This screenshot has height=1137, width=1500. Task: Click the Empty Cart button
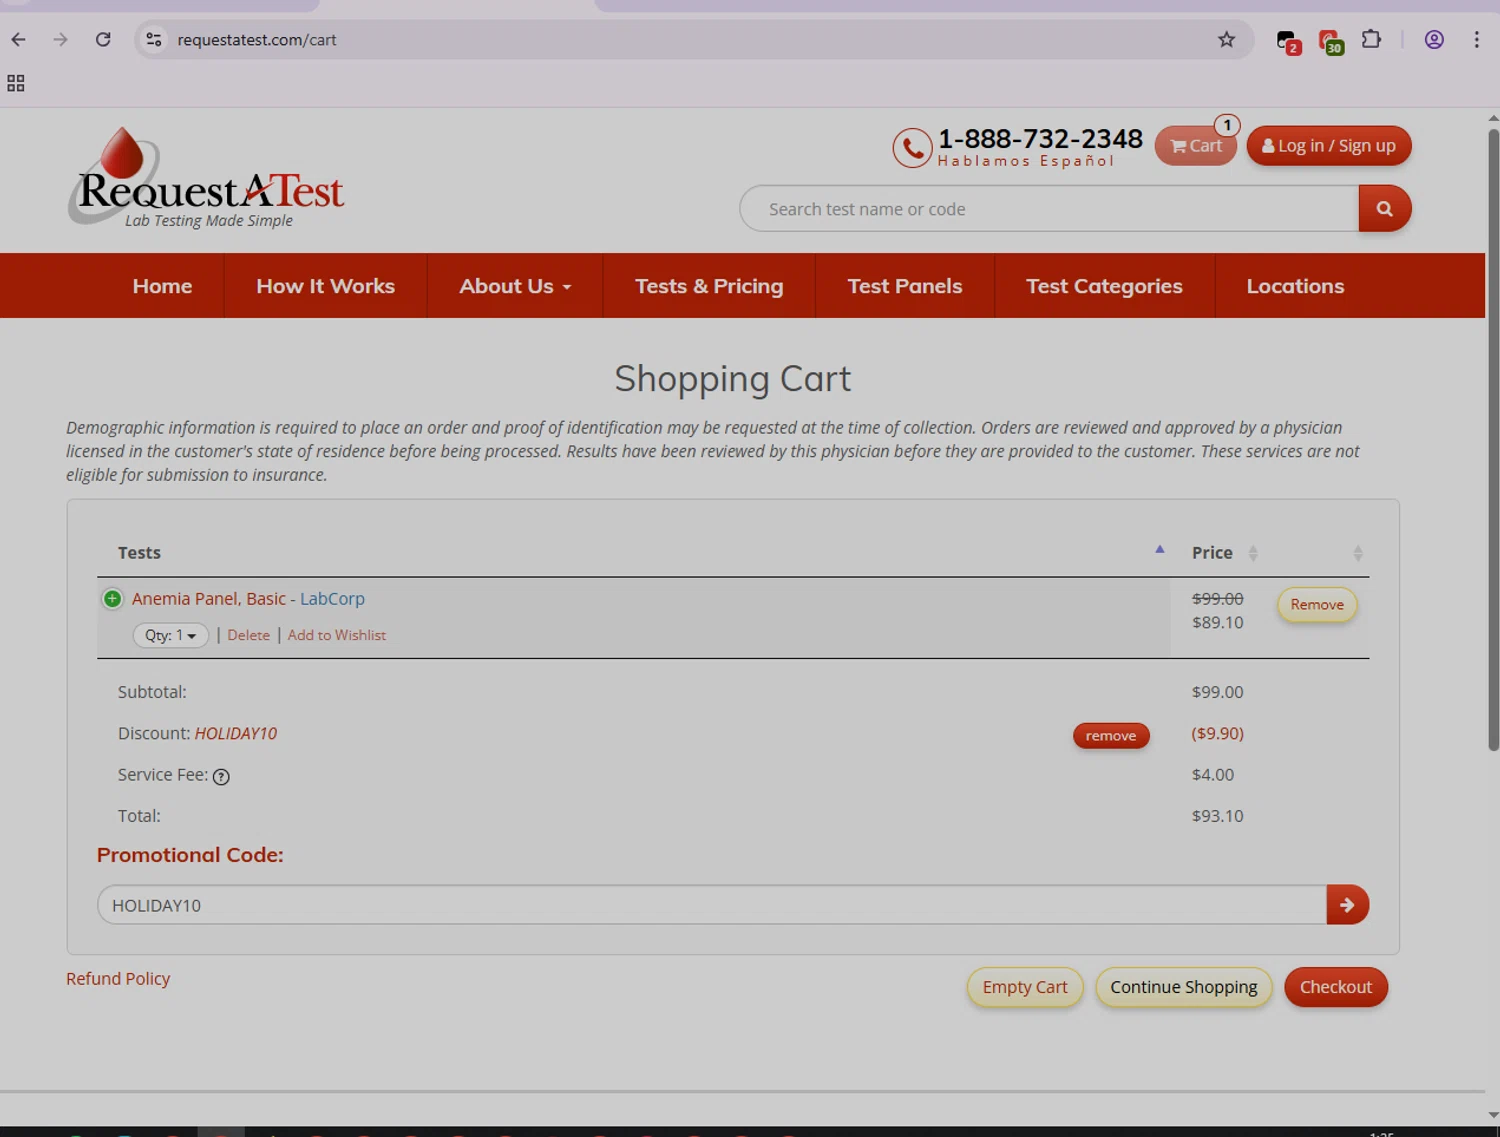coord(1025,987)
